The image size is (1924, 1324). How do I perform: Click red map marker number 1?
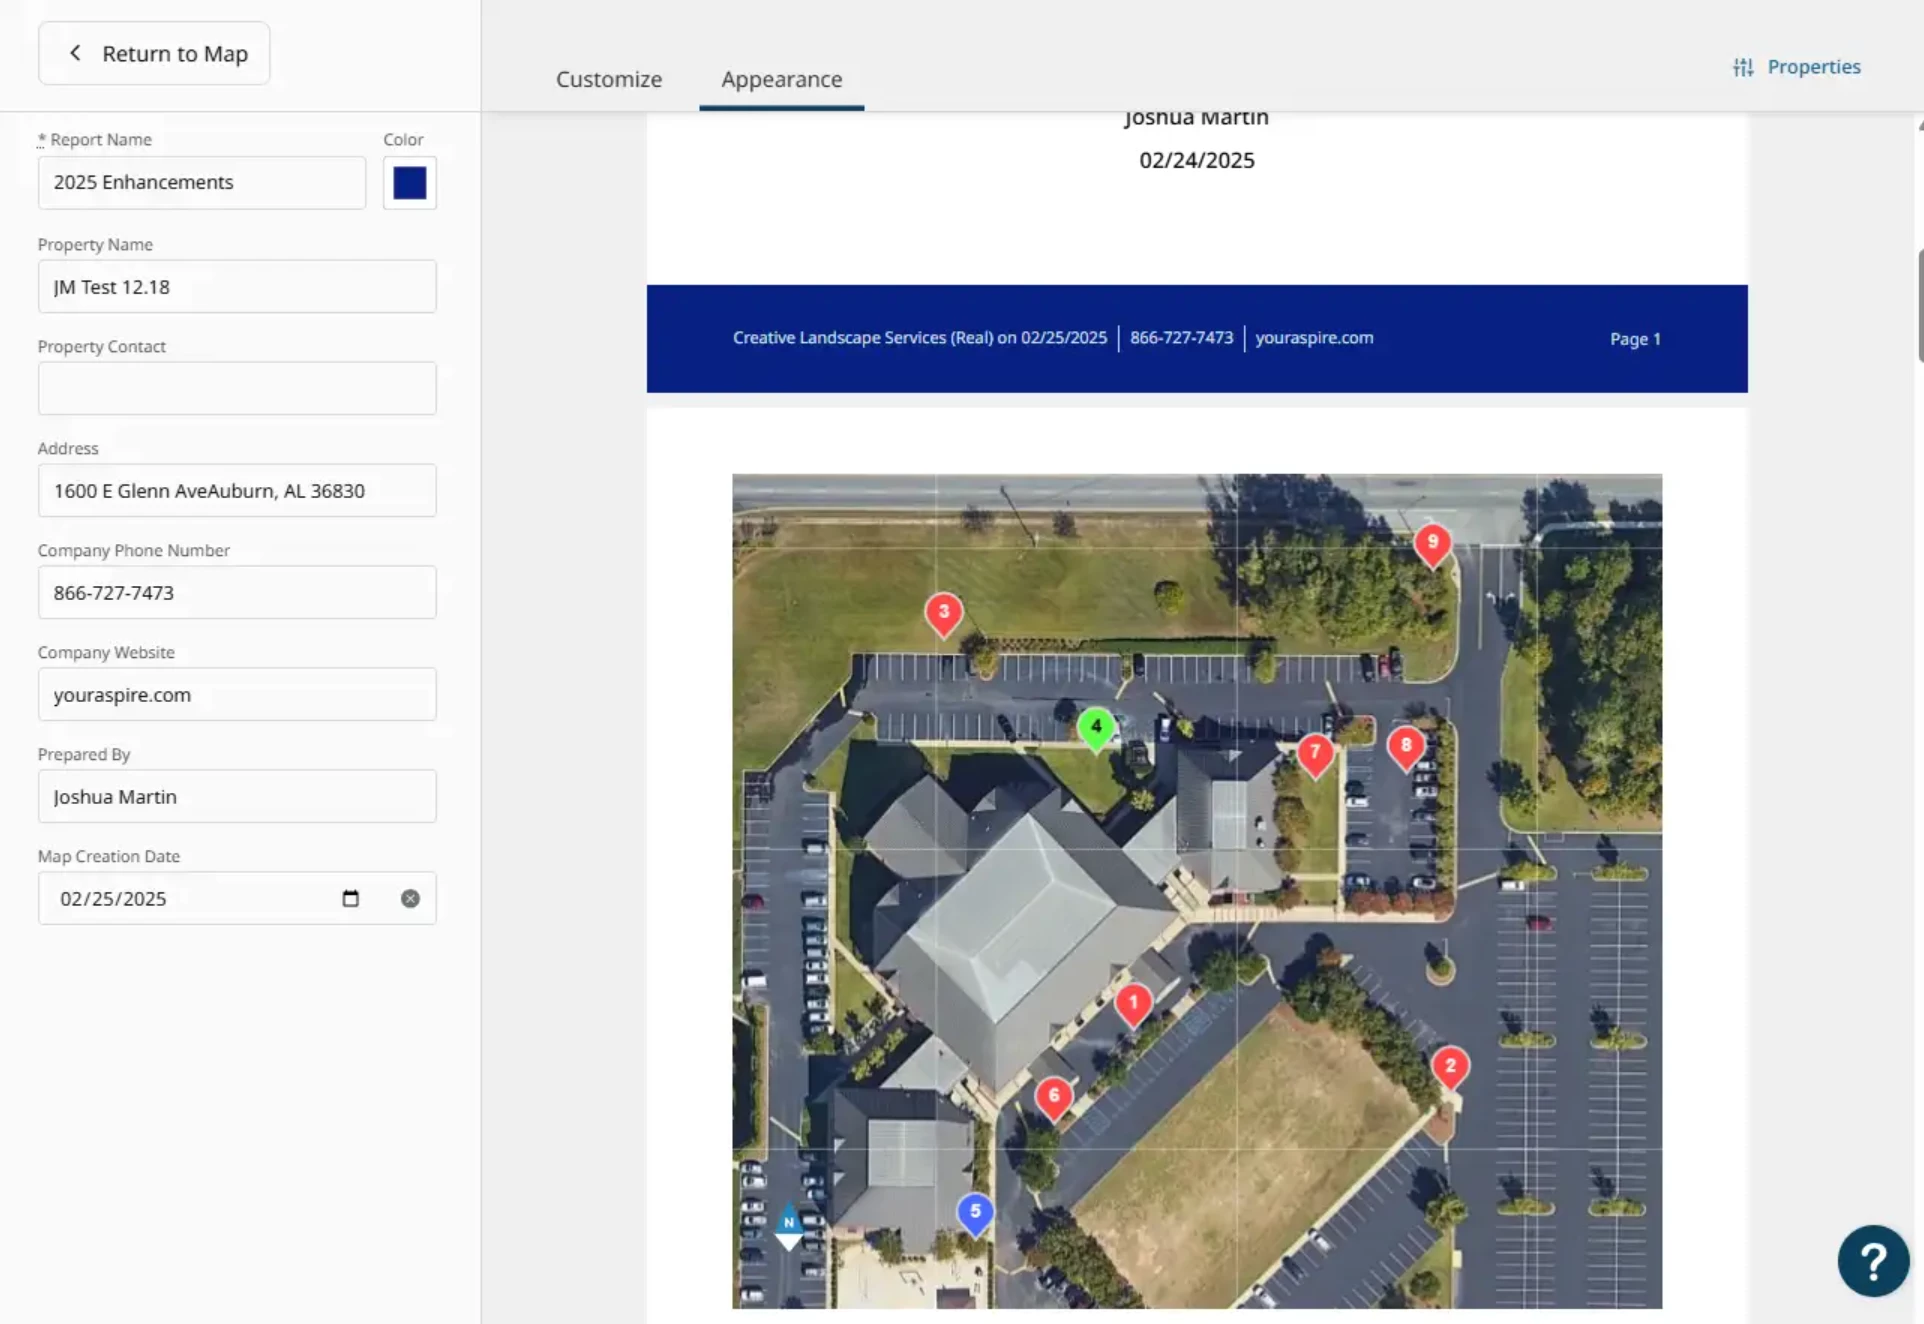[1133, 1003]
